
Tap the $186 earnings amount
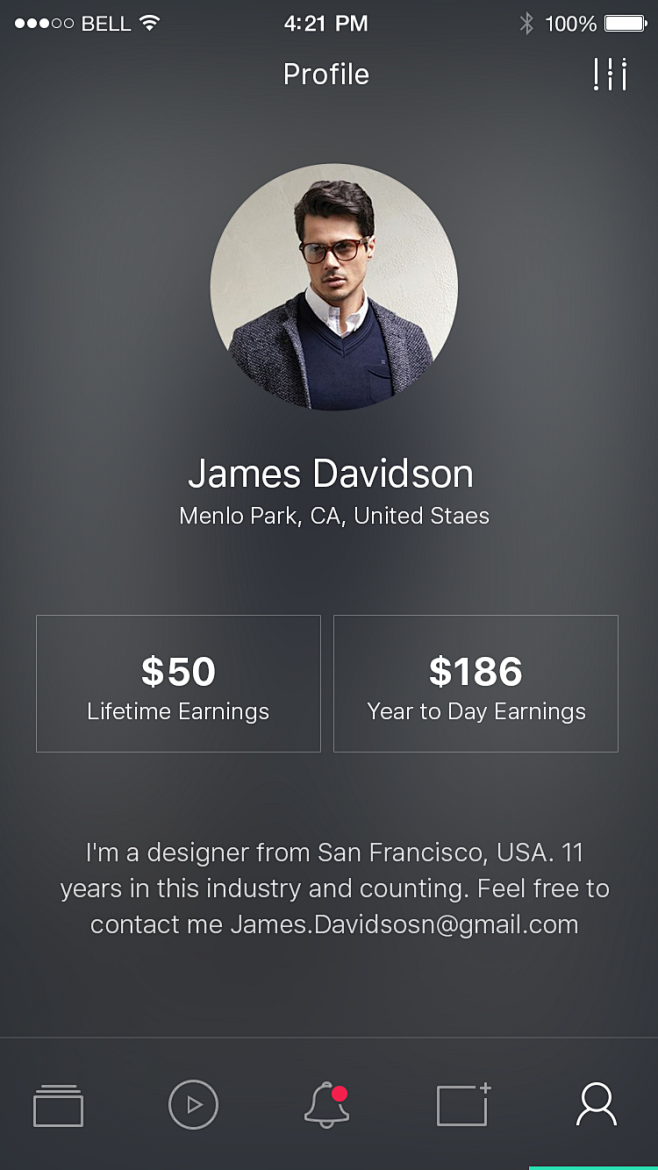click(476, 671)
